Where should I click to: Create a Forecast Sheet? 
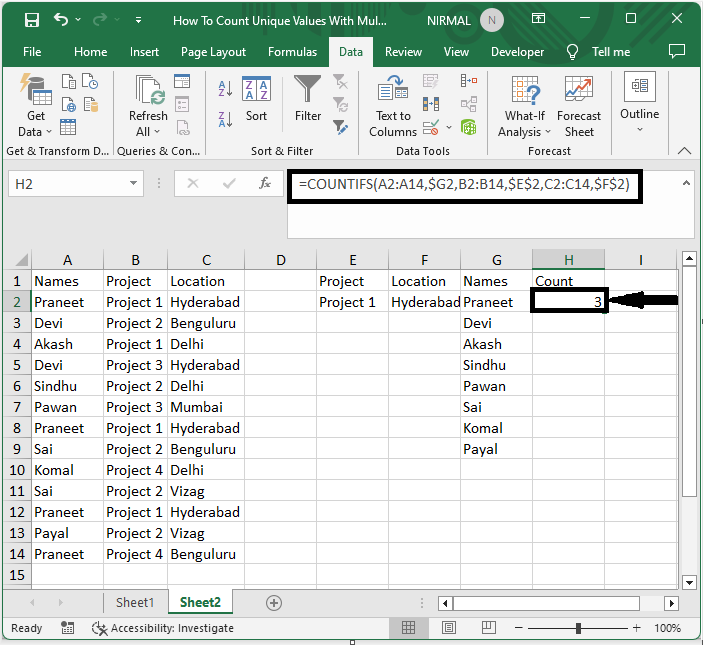[x=578, y=106]
